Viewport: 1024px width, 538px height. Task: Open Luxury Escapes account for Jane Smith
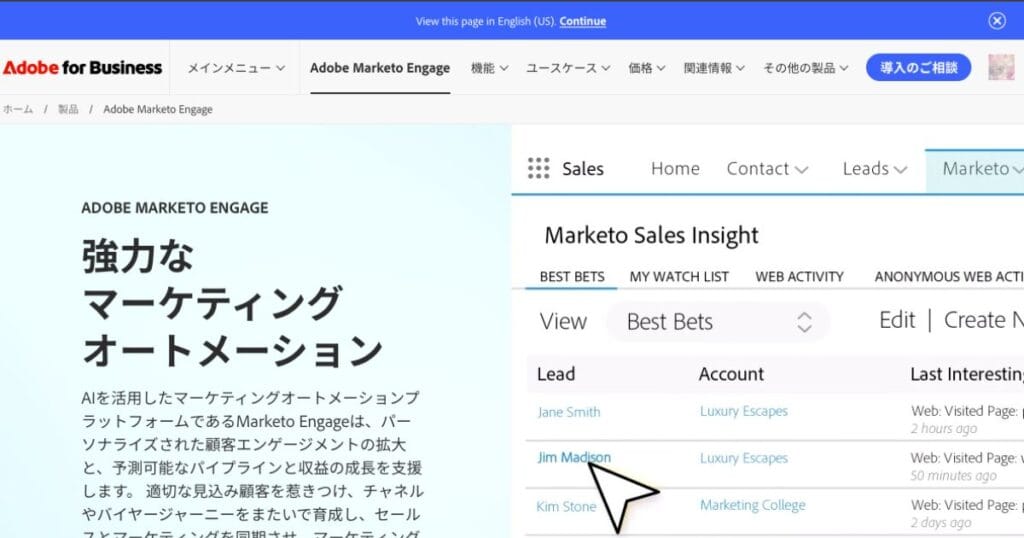(x=744, y=411)
